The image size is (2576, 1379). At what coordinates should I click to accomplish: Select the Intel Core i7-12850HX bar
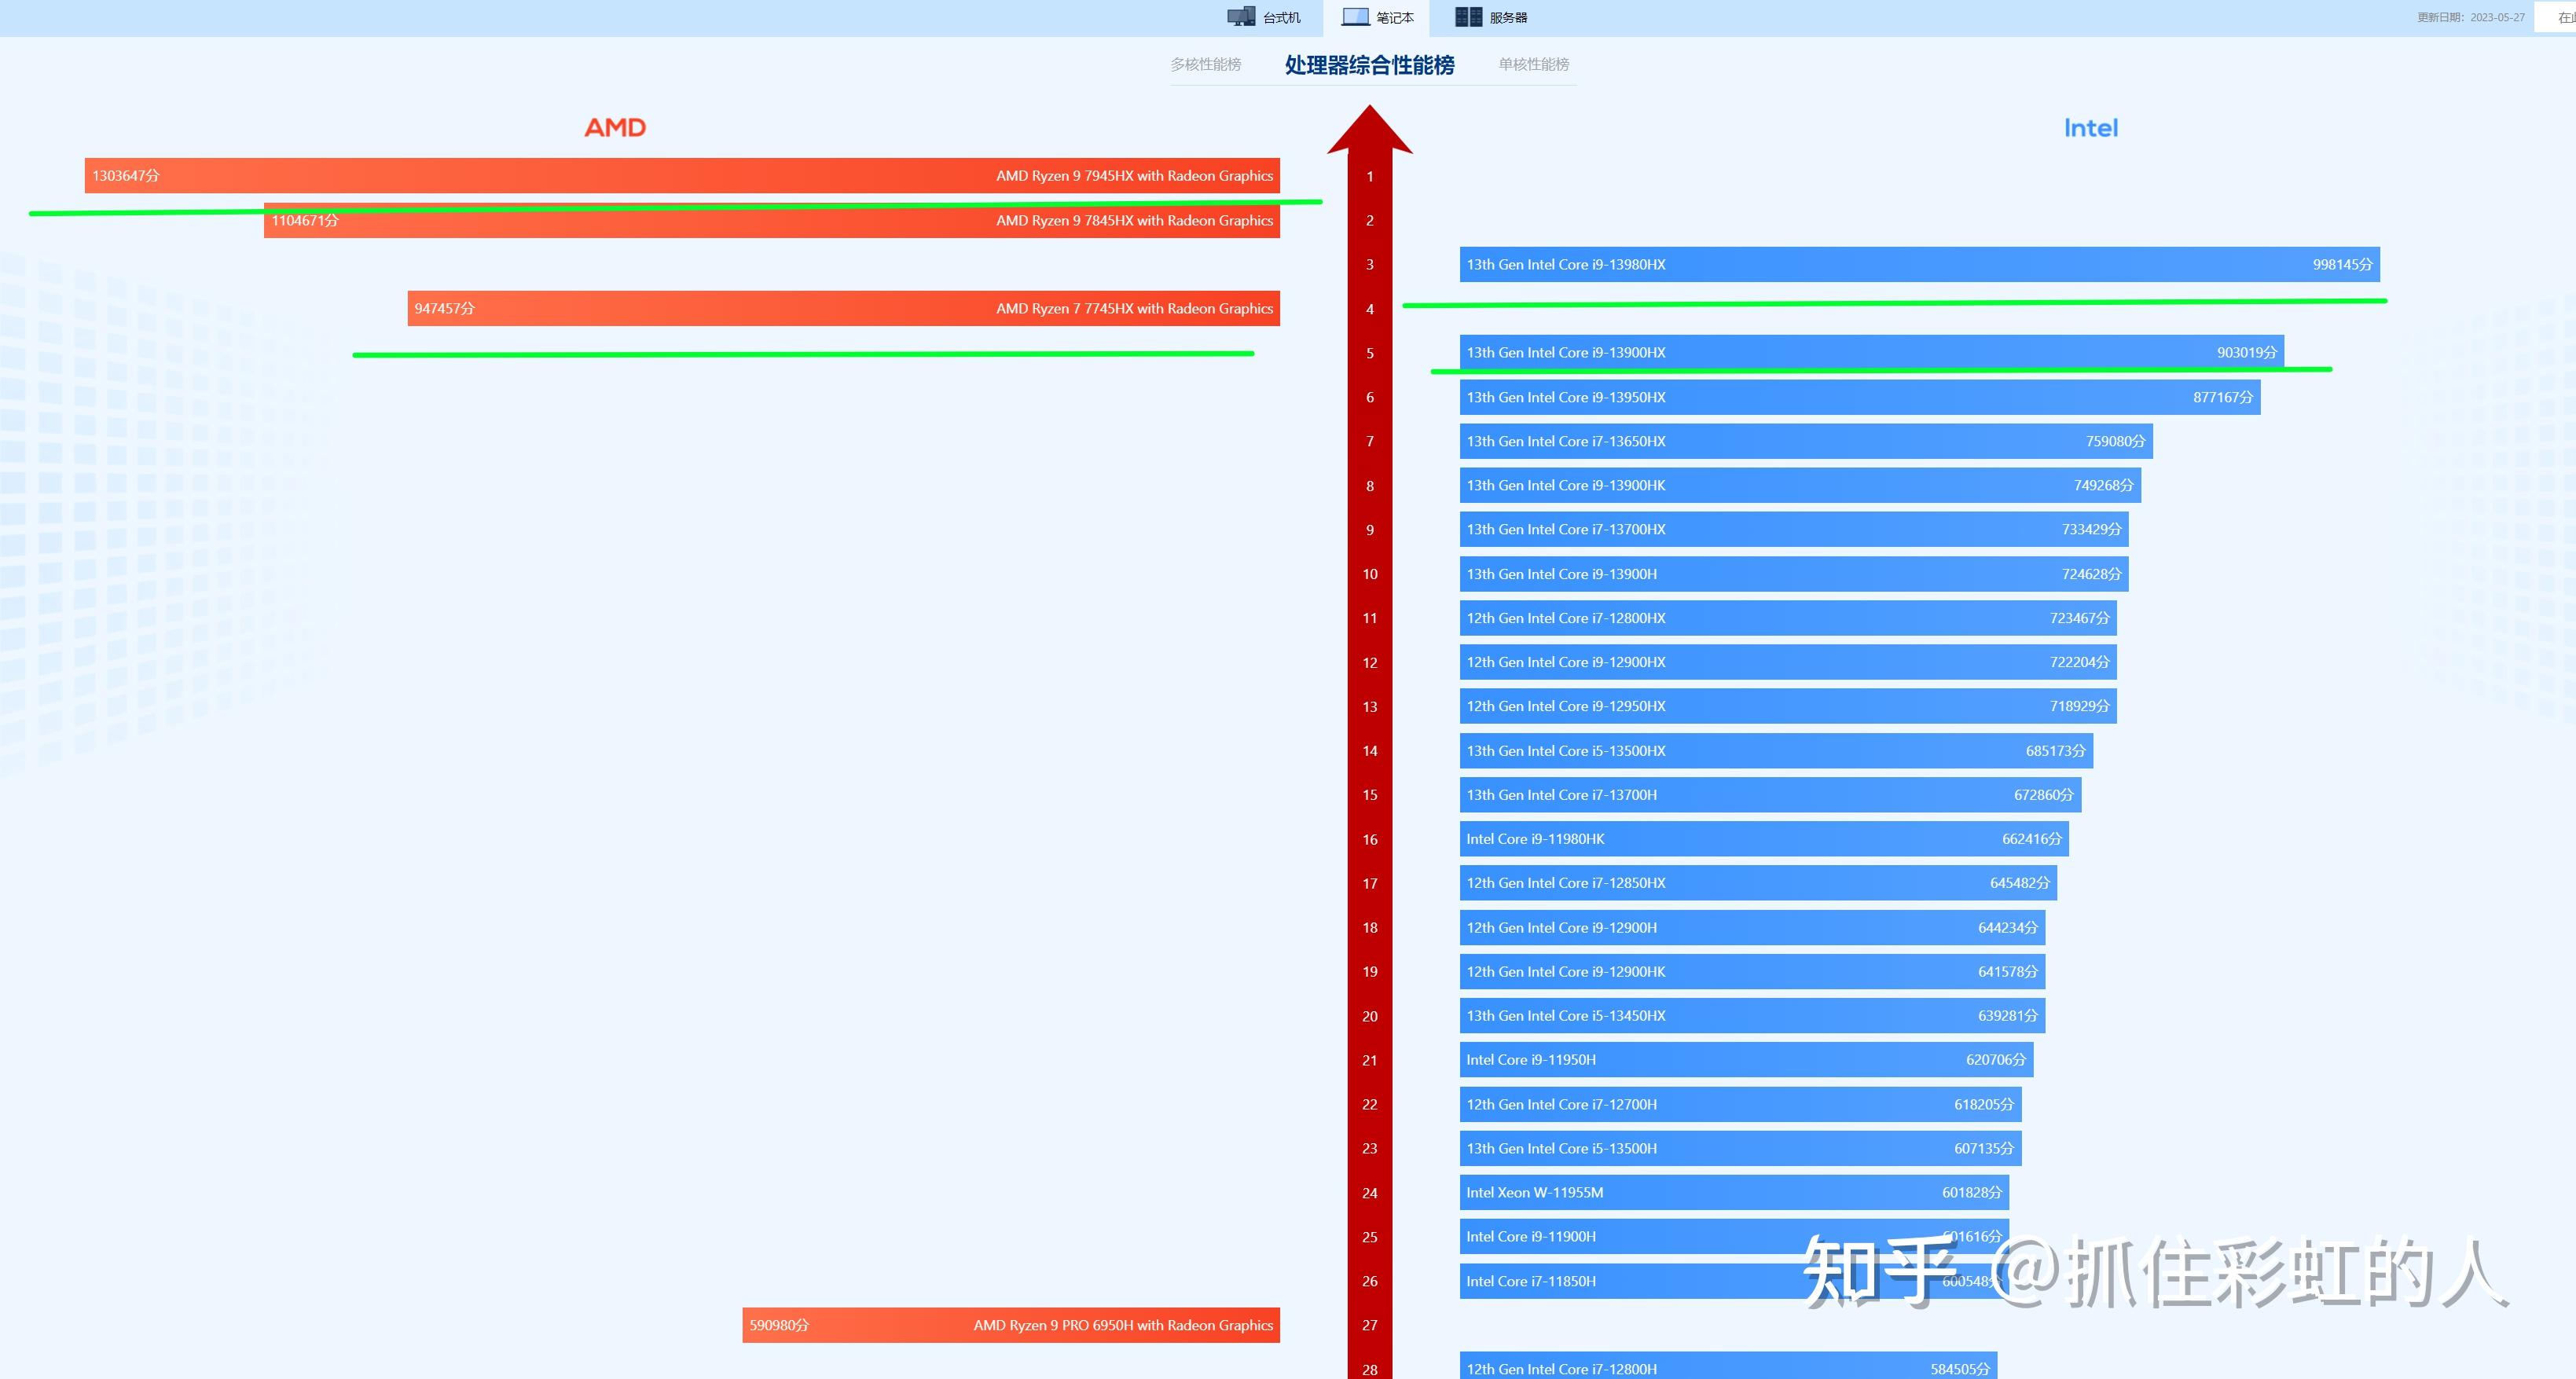point(1758,883)
